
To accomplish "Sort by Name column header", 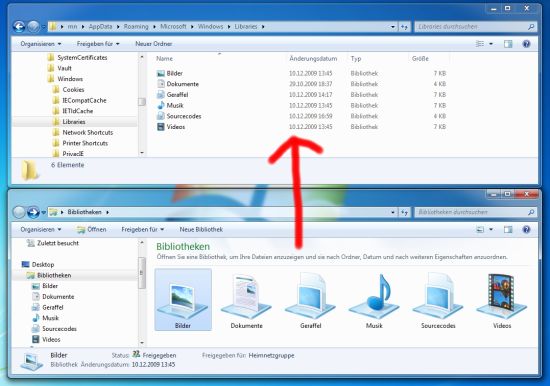I will (164, 59).
